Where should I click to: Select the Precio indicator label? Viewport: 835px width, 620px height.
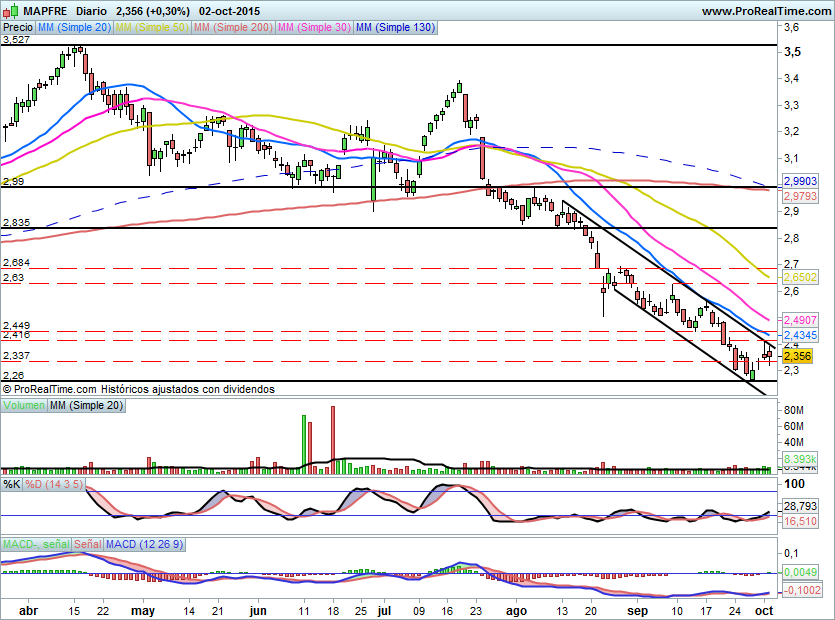(18, 27)
